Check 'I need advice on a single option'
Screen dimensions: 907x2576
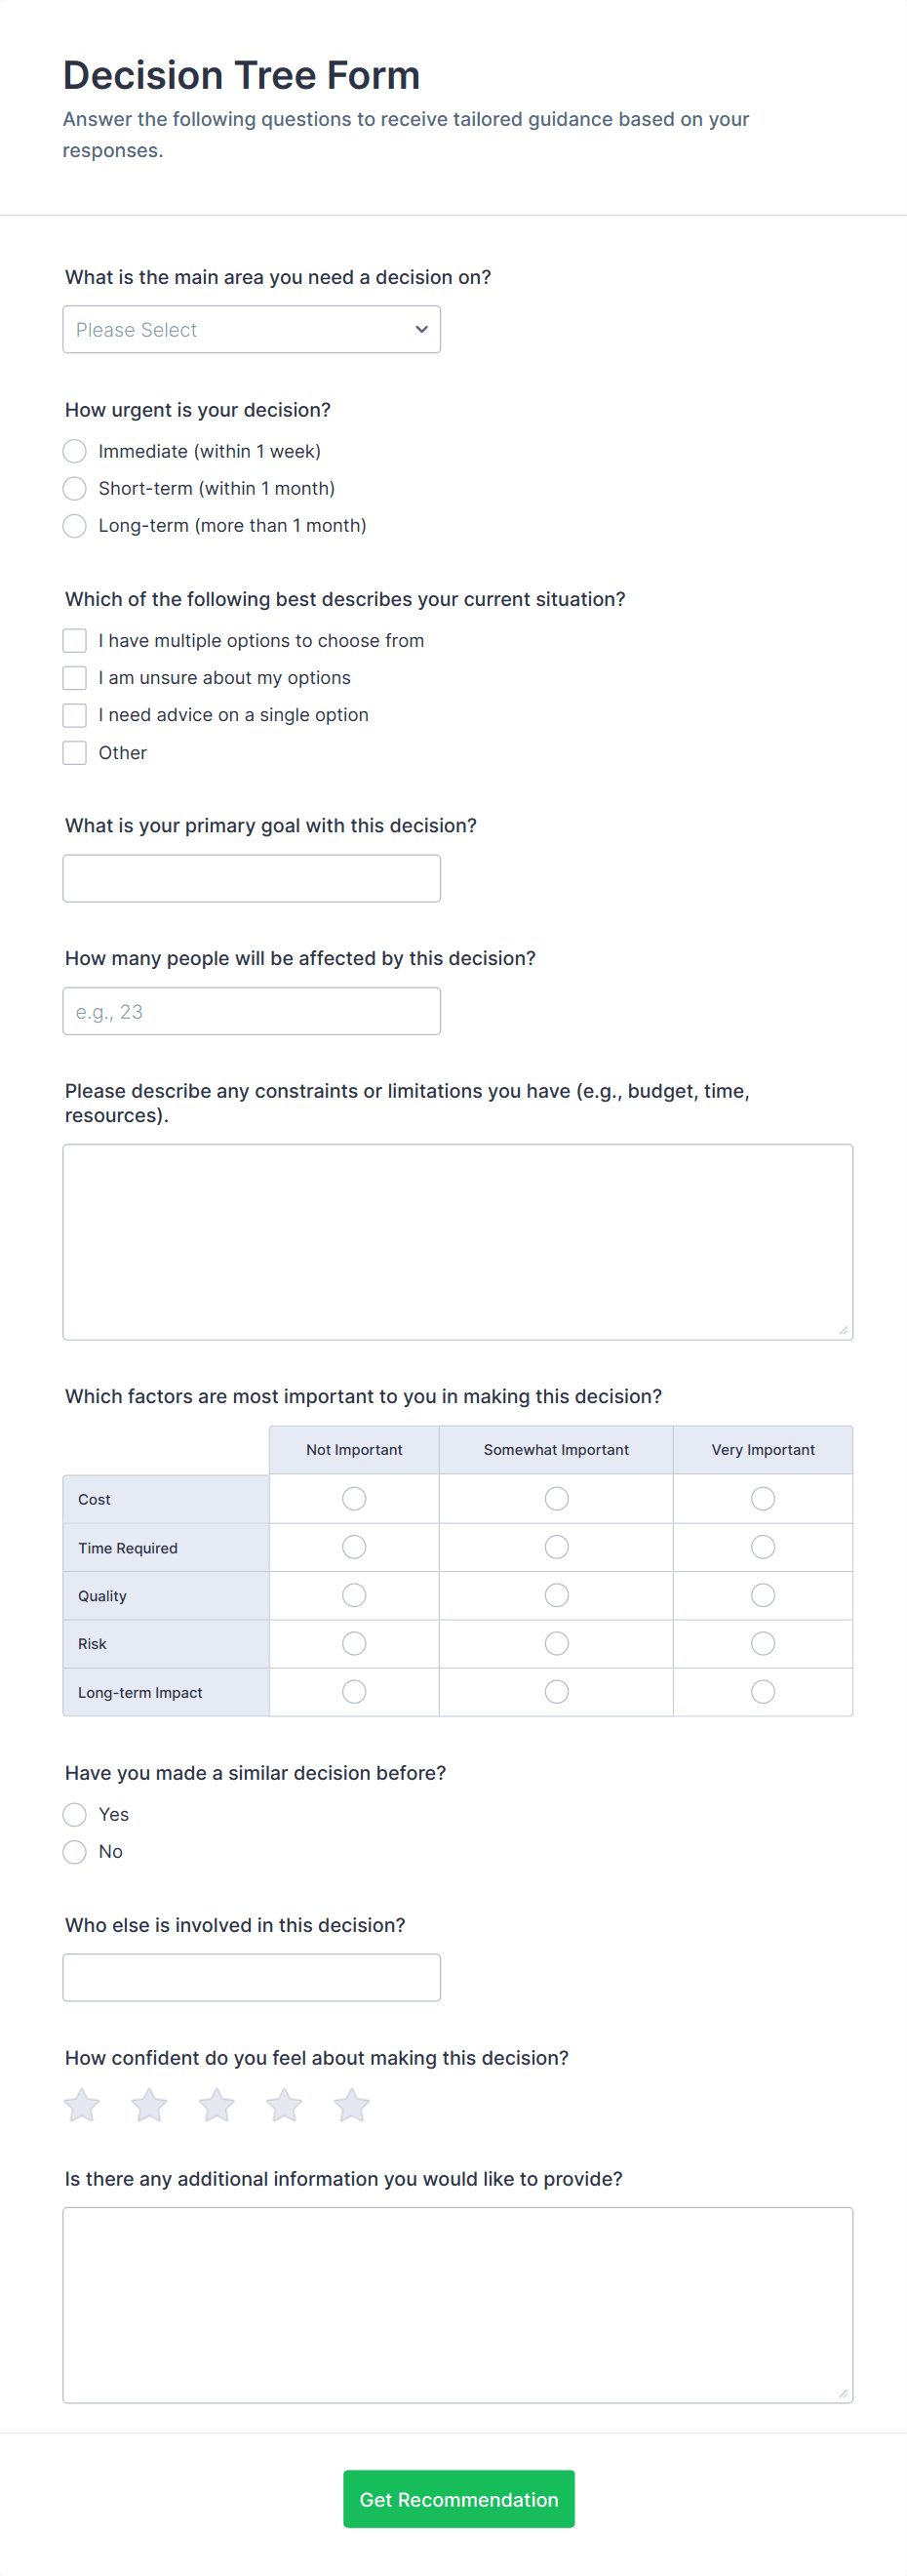(x=74, y=714)
